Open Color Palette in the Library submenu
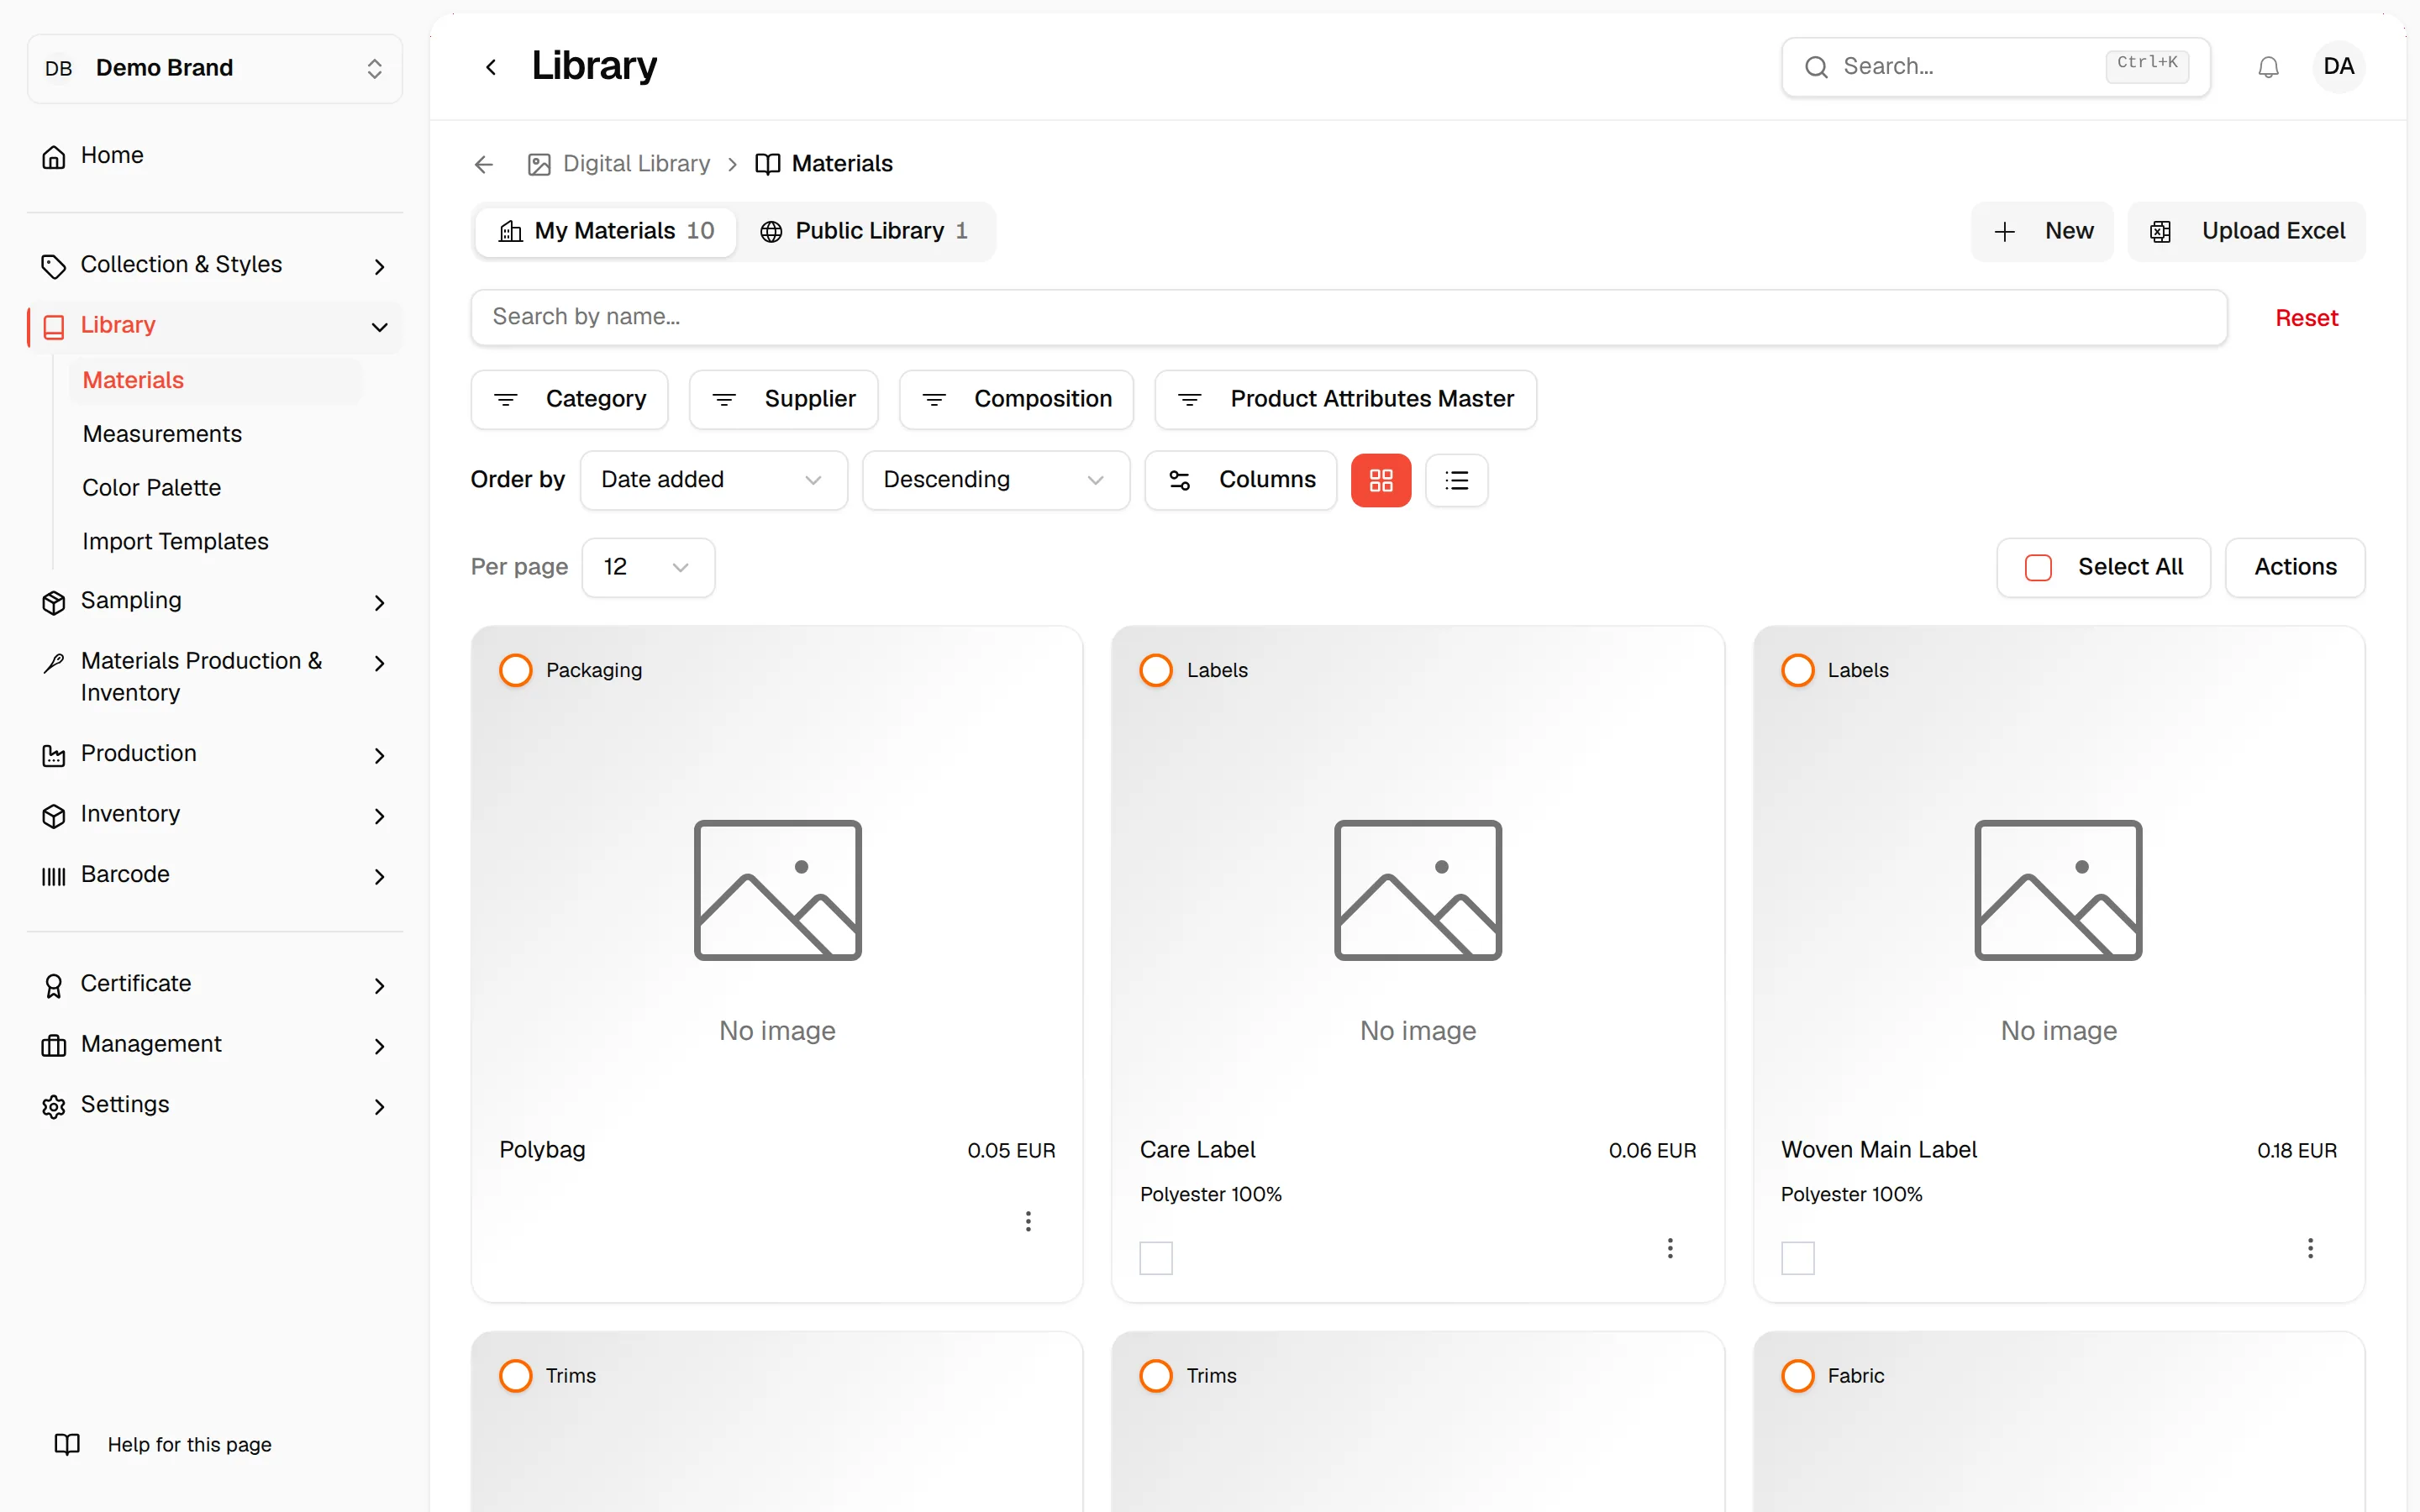 coord(152,488)
